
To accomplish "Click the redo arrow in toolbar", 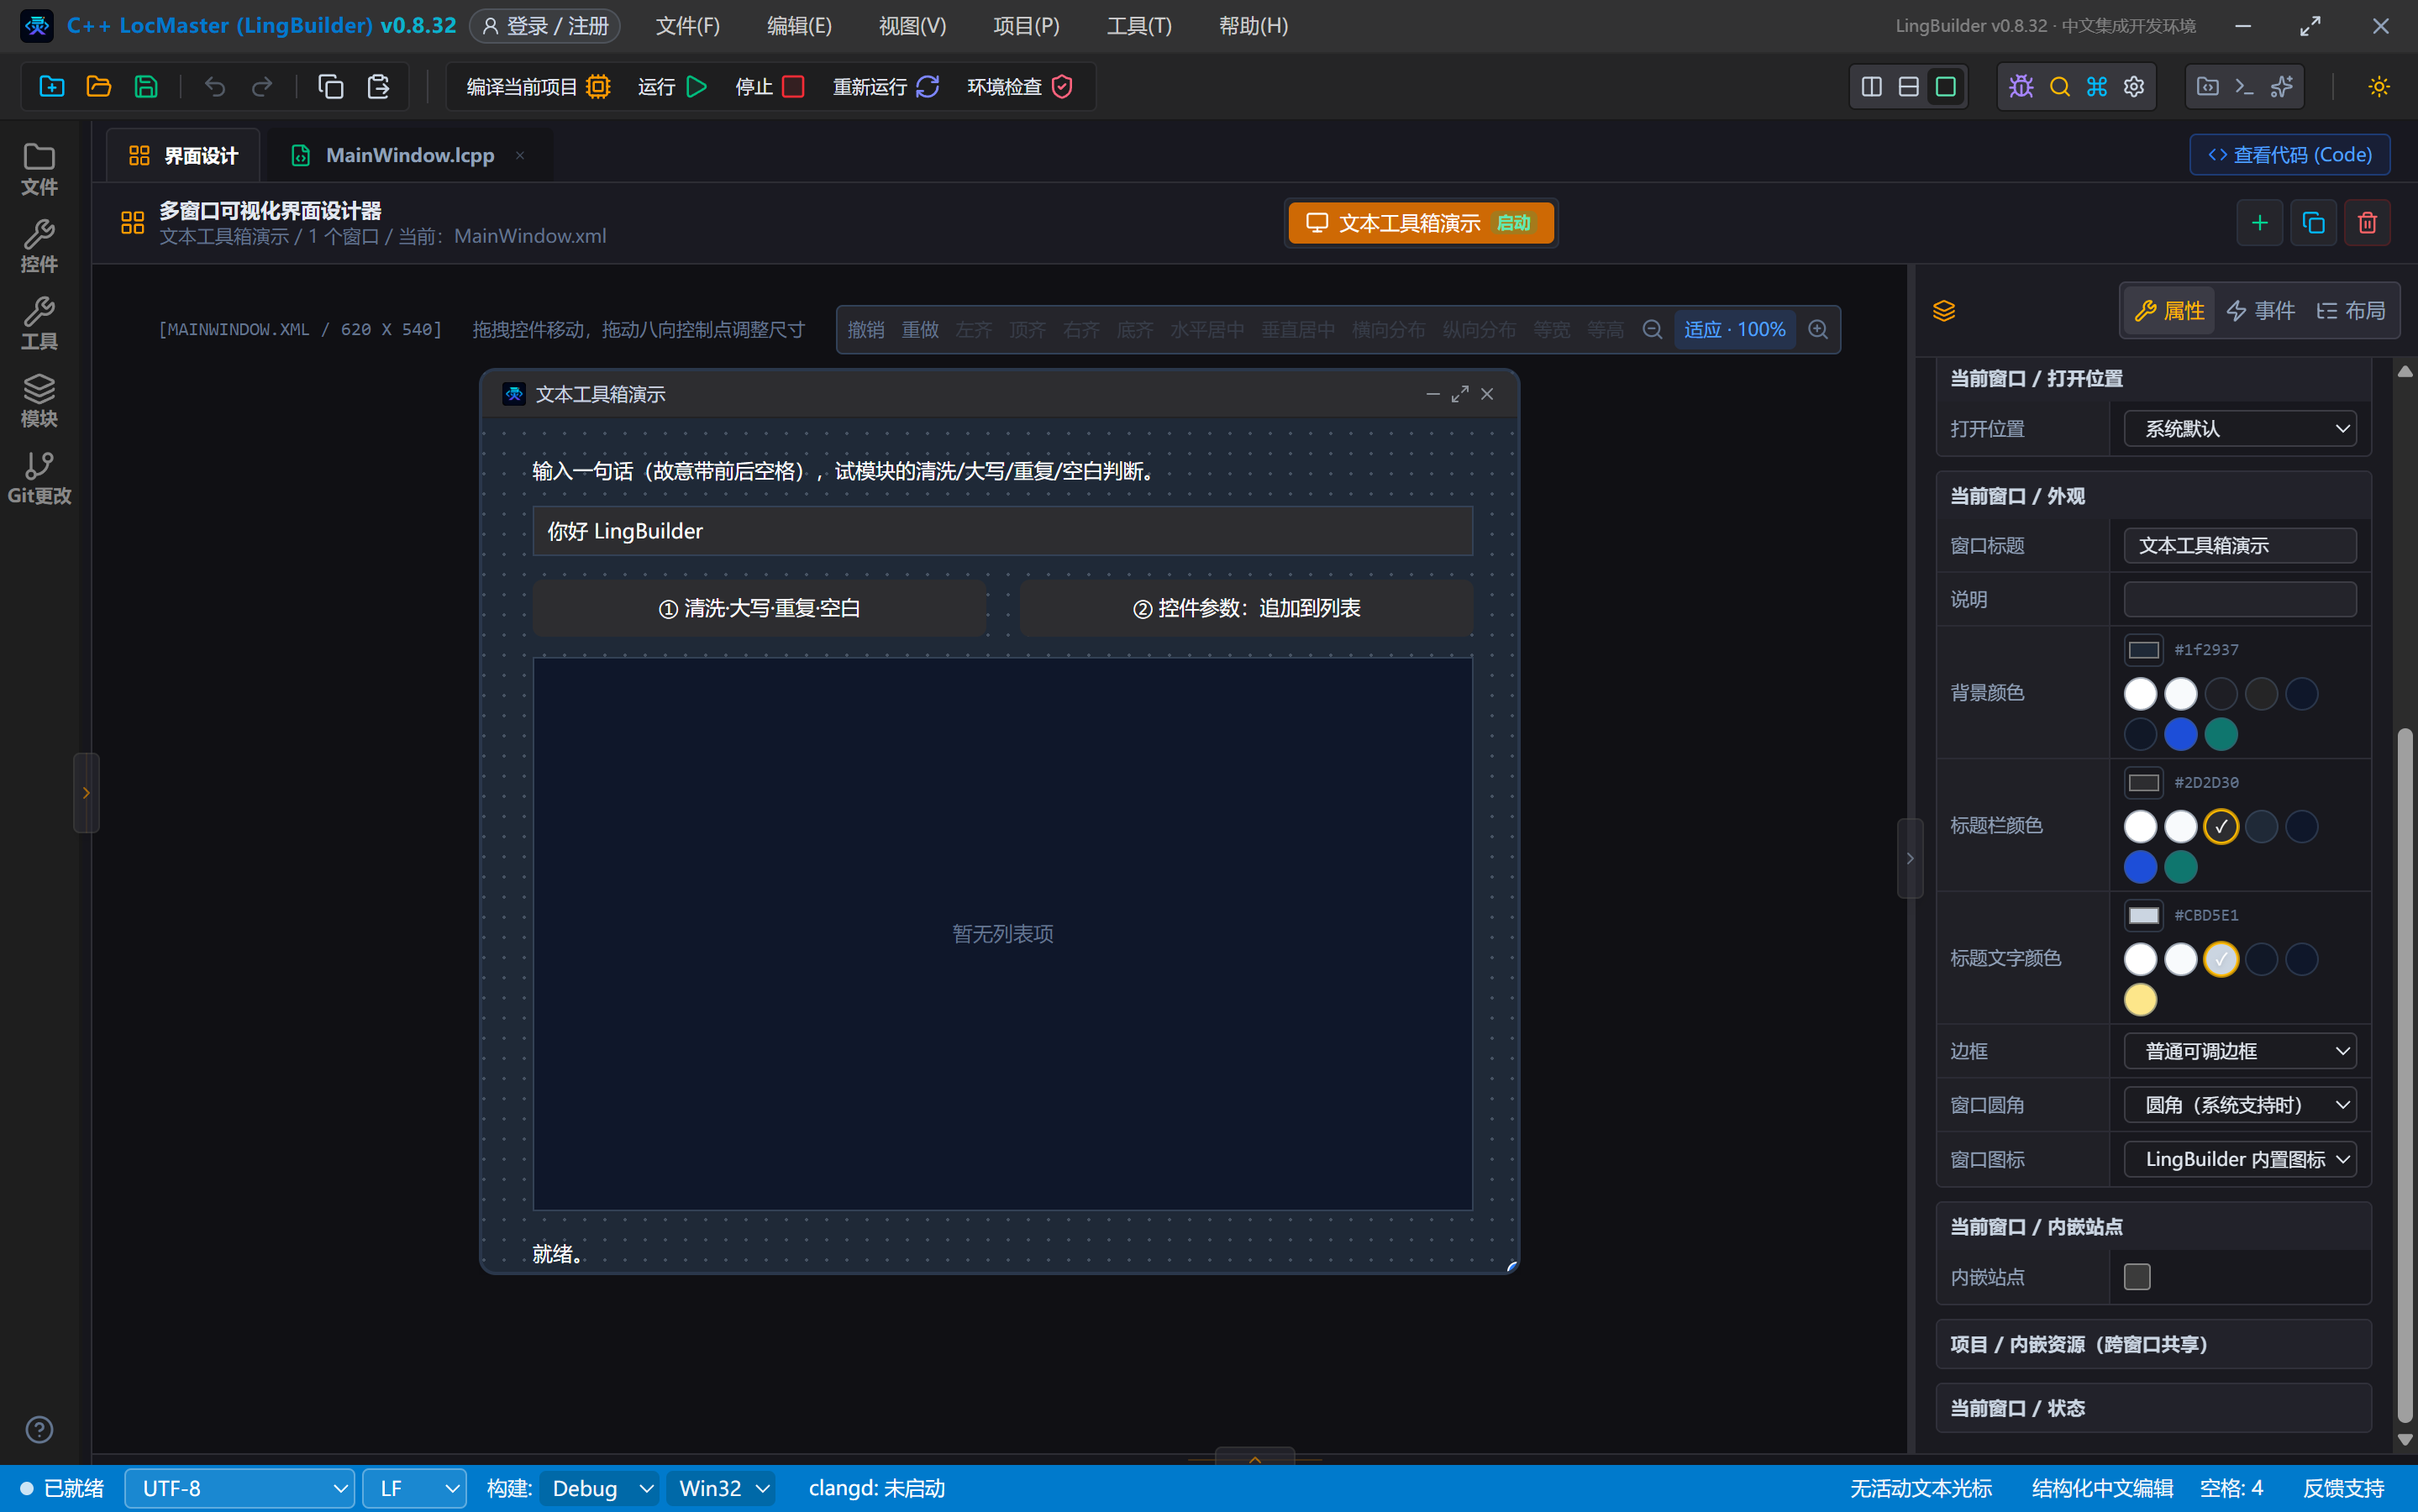I will (x=262, y=87).
